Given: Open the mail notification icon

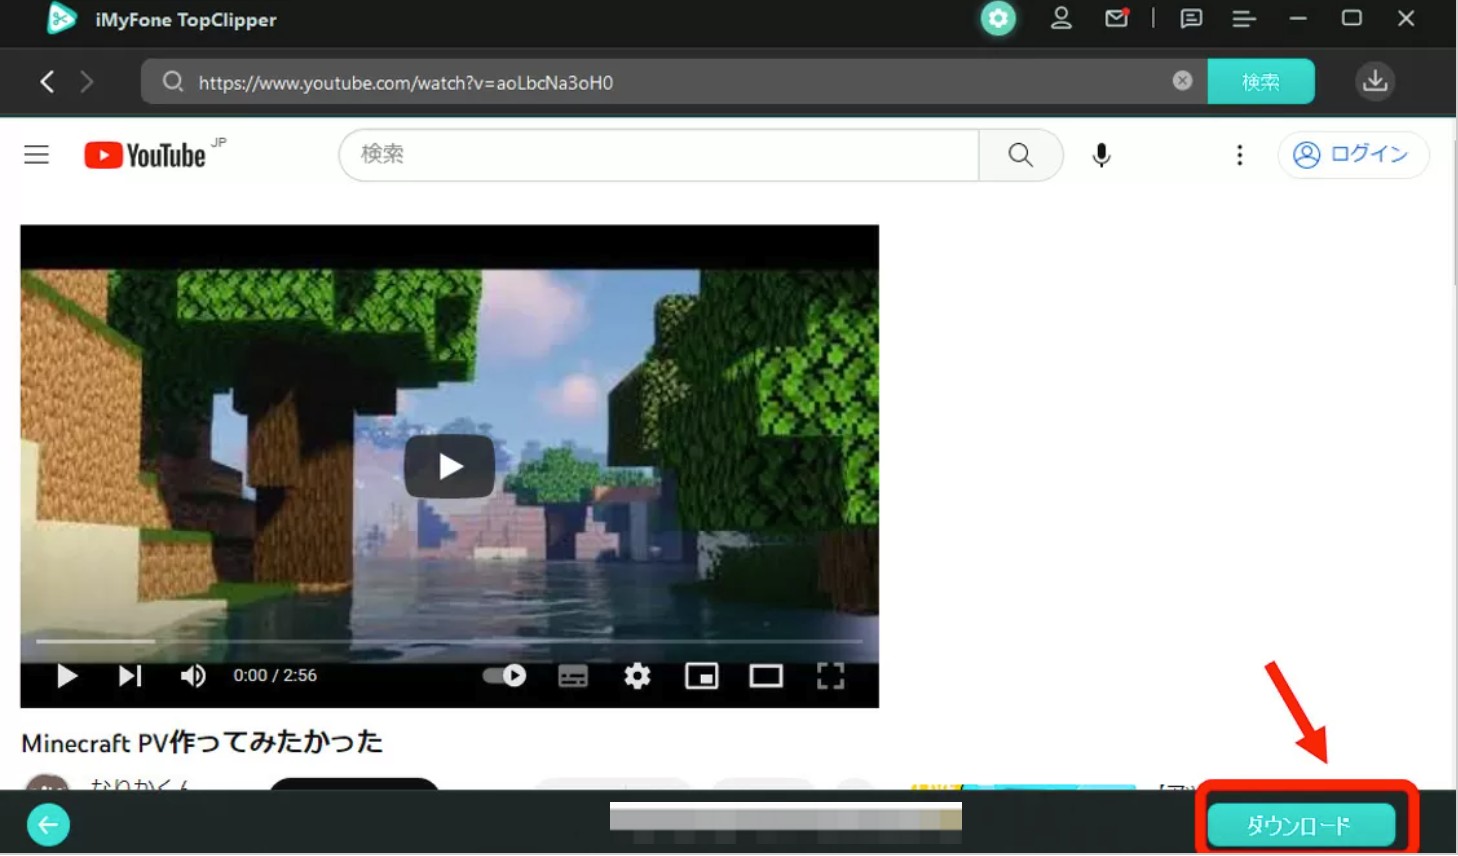Looking at the screenshot, I should coord(1117,18).
